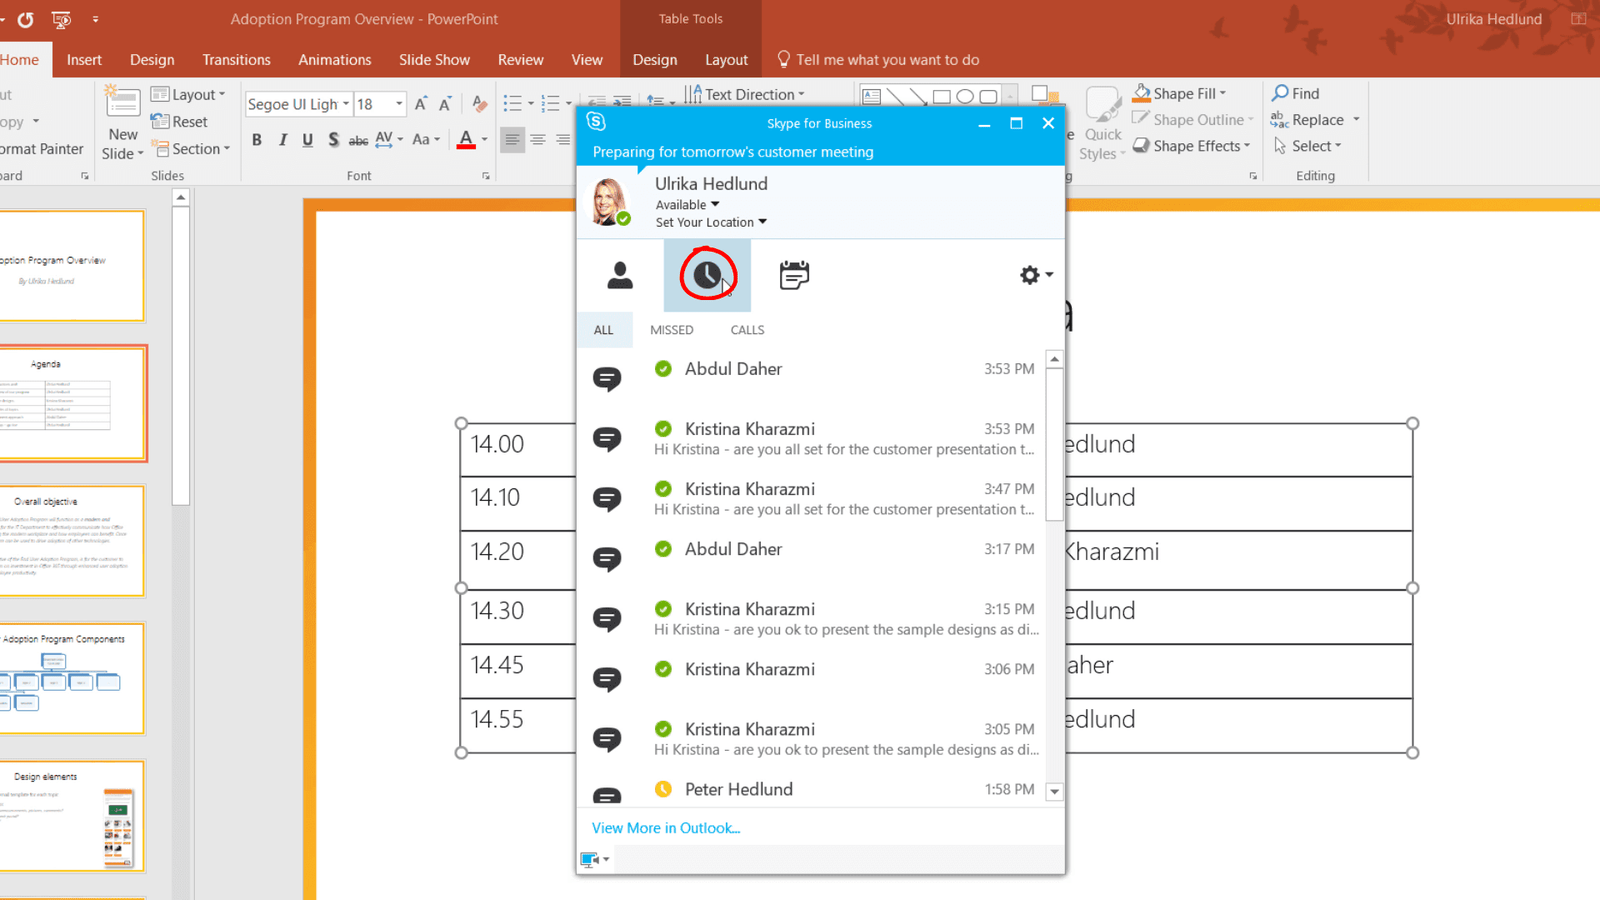The width and height of the screenshot is (1600, 900).
Task: Toggle Underline formatting
Action: [307, 140]
